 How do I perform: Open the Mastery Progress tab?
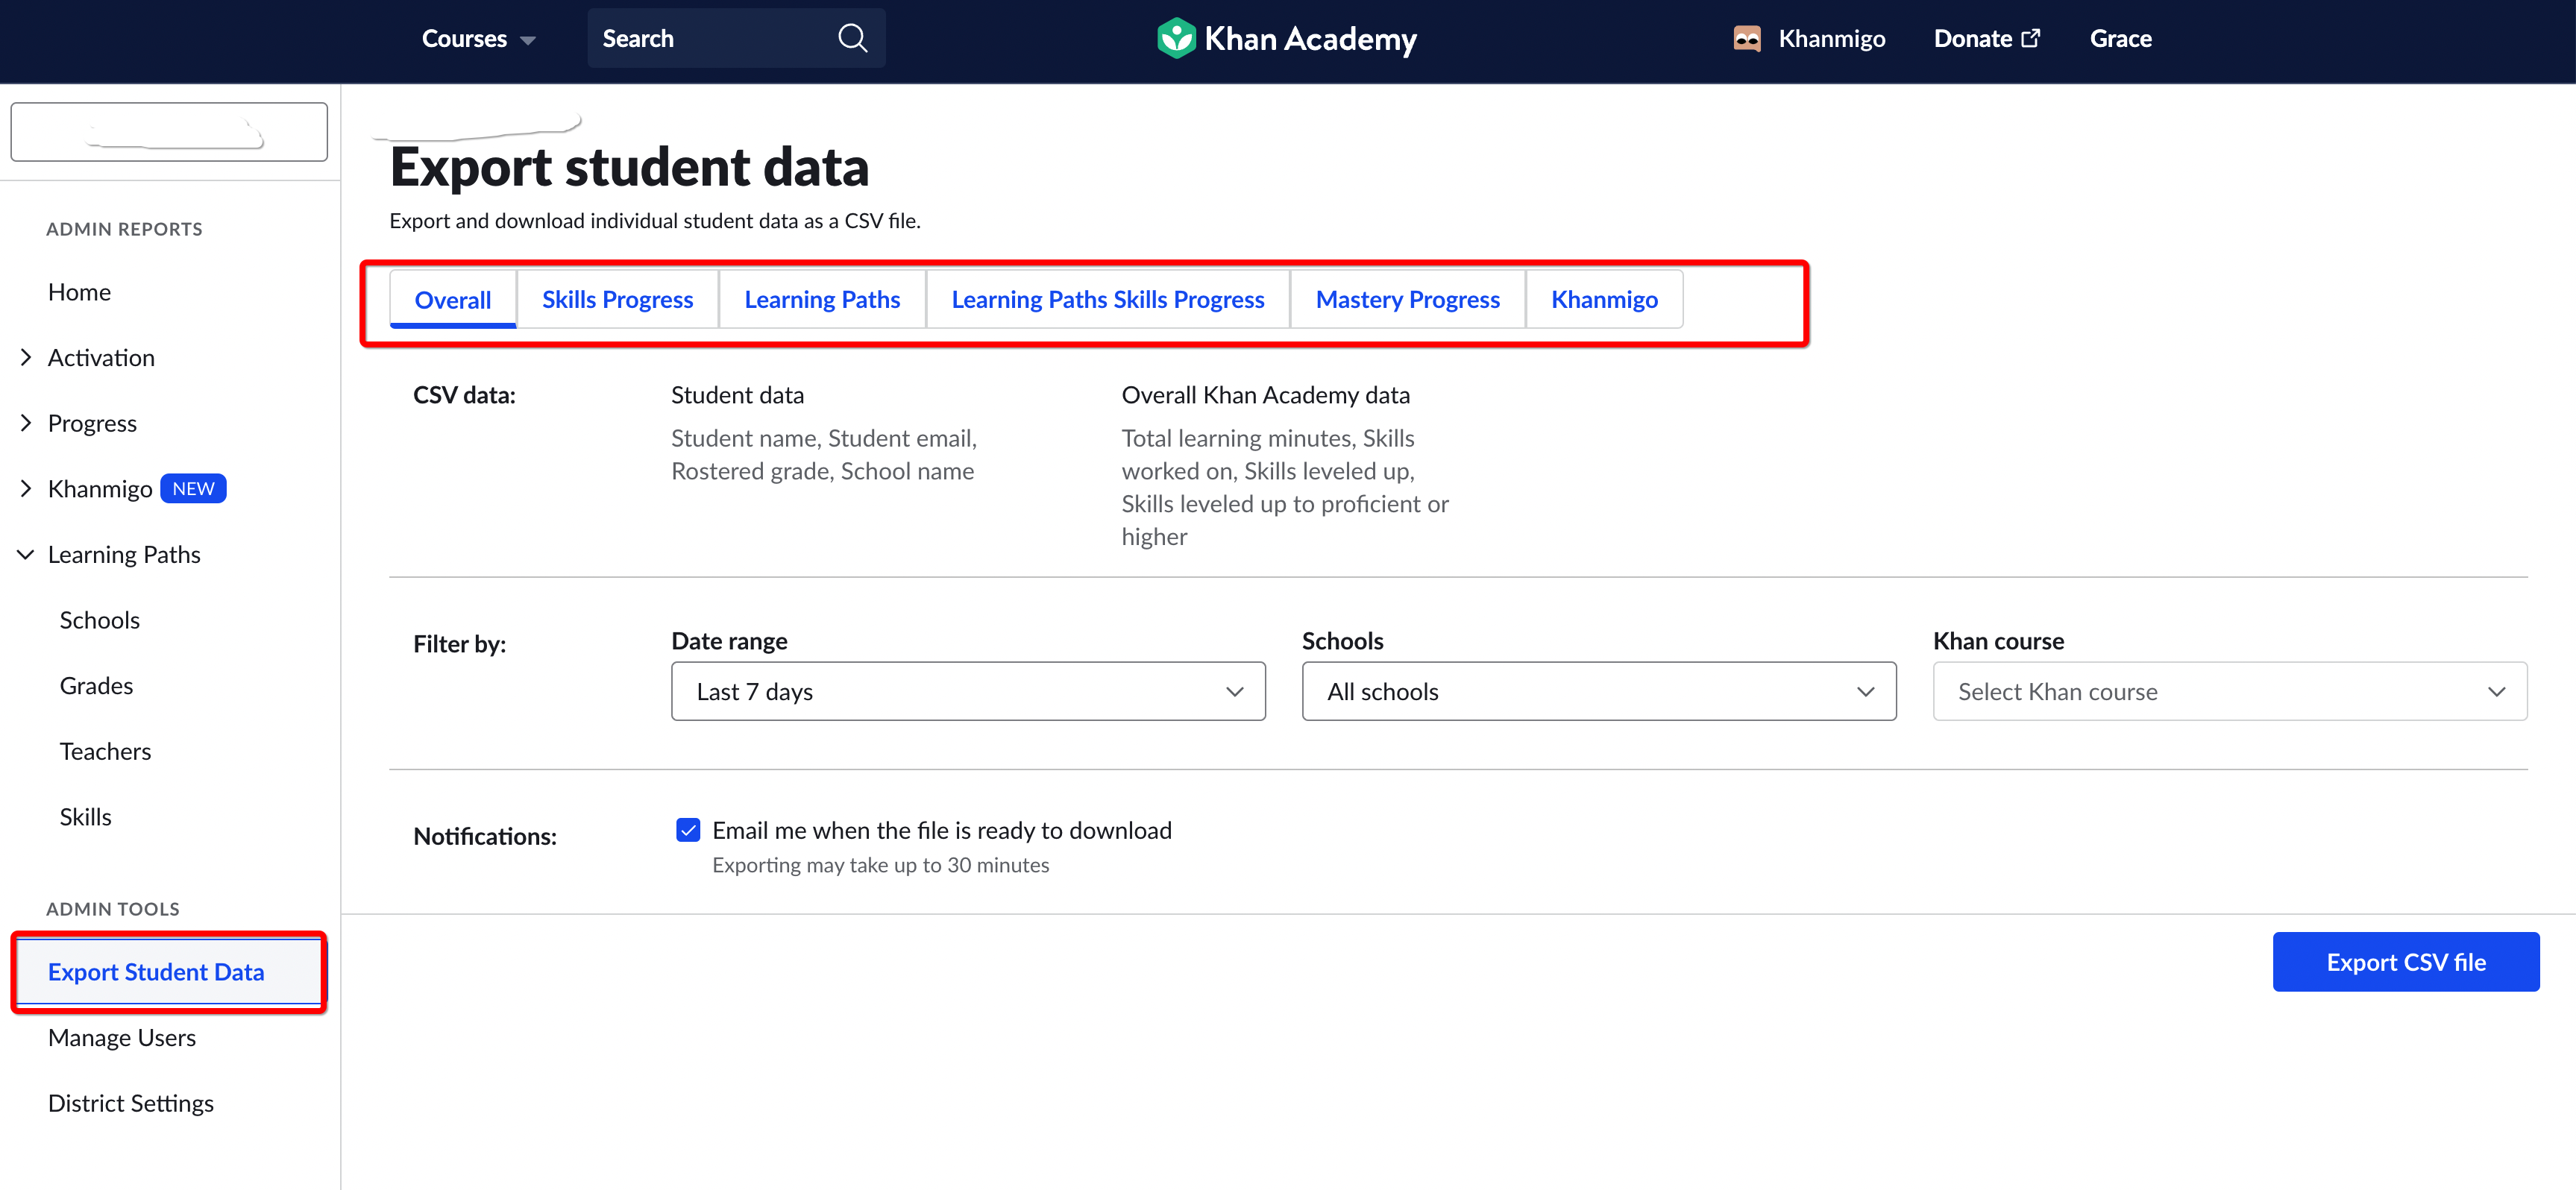click(x=1407, y=298)
